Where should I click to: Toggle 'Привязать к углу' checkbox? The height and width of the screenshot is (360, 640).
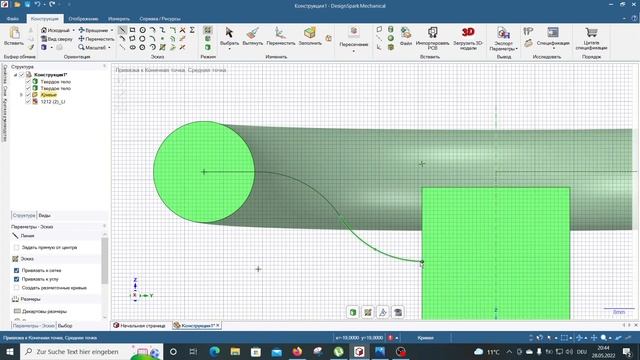pos(16,279)
